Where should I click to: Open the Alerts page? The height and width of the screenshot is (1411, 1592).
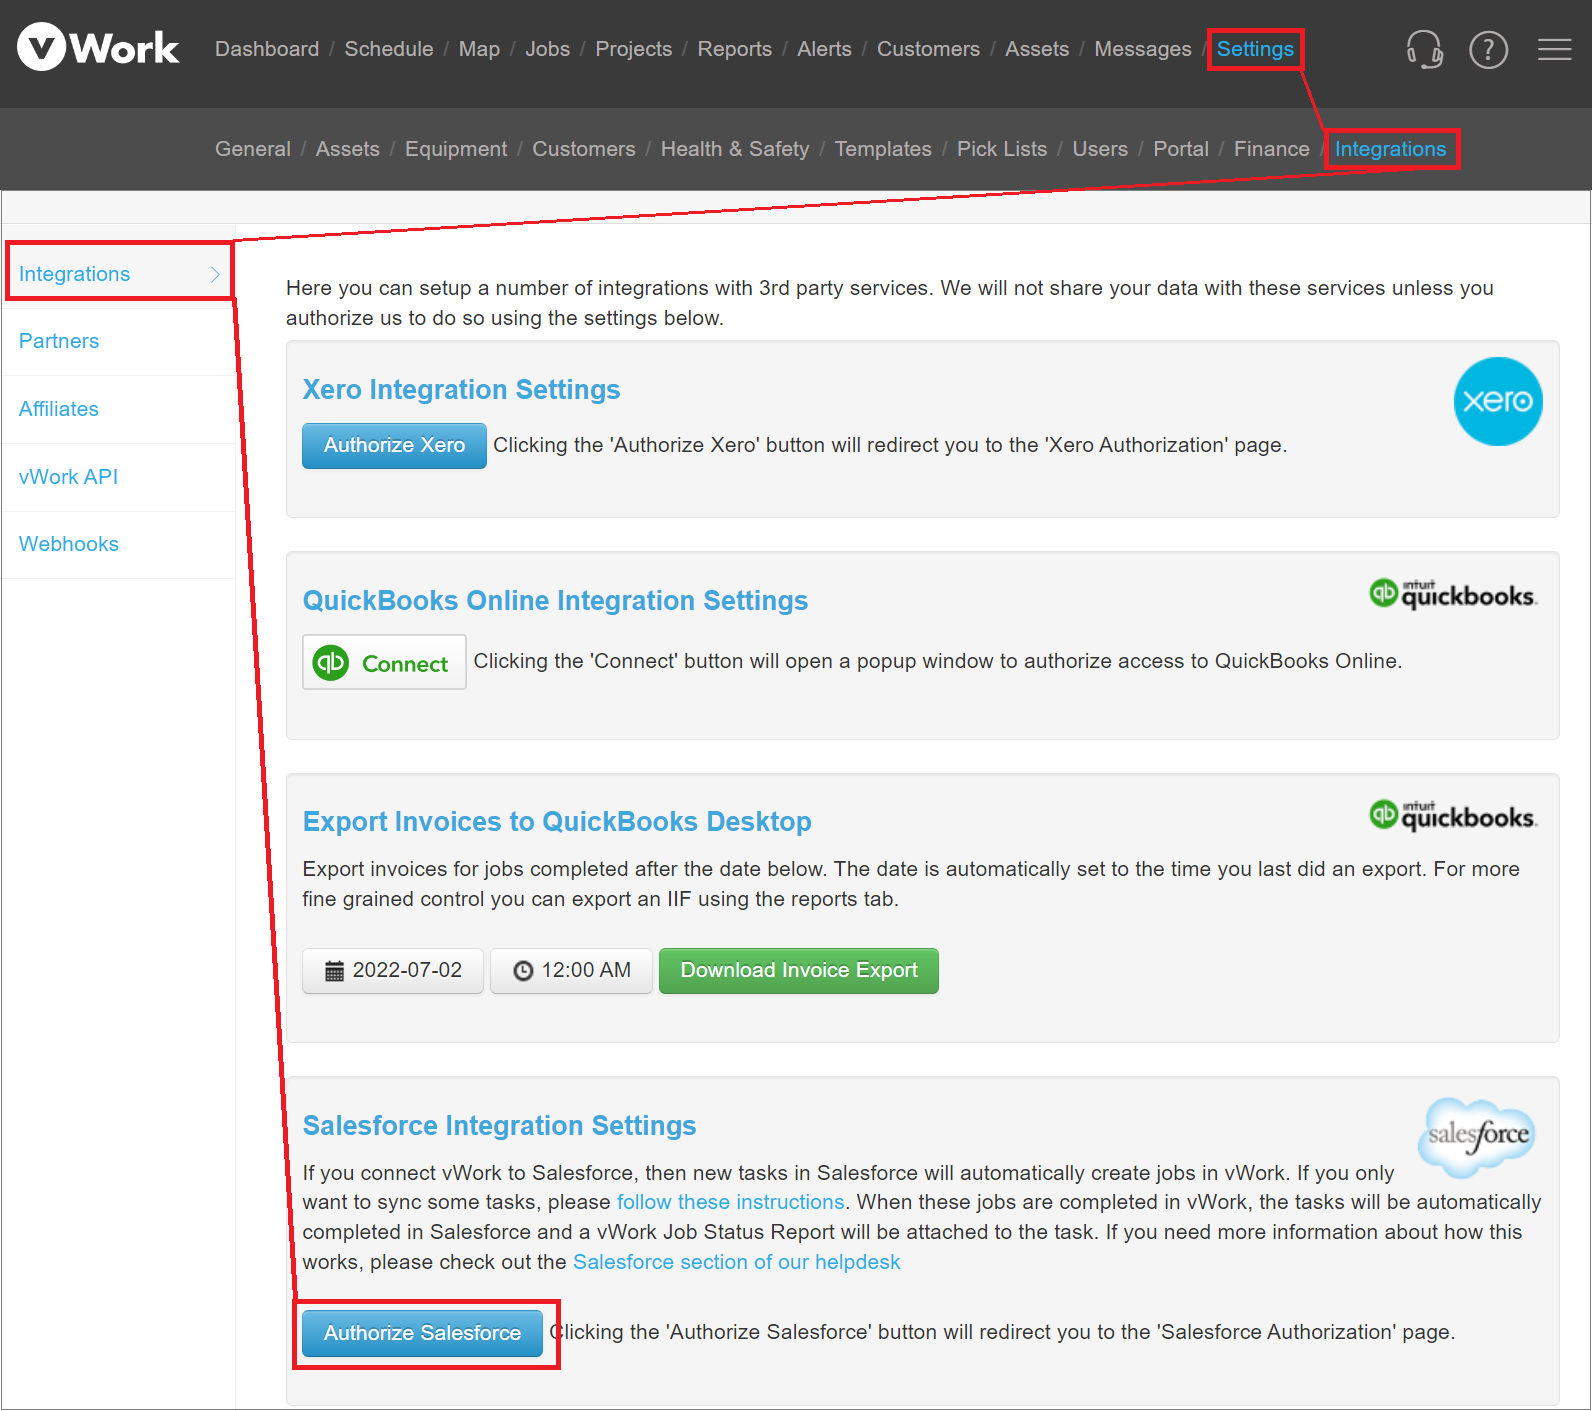click(824, 49)
